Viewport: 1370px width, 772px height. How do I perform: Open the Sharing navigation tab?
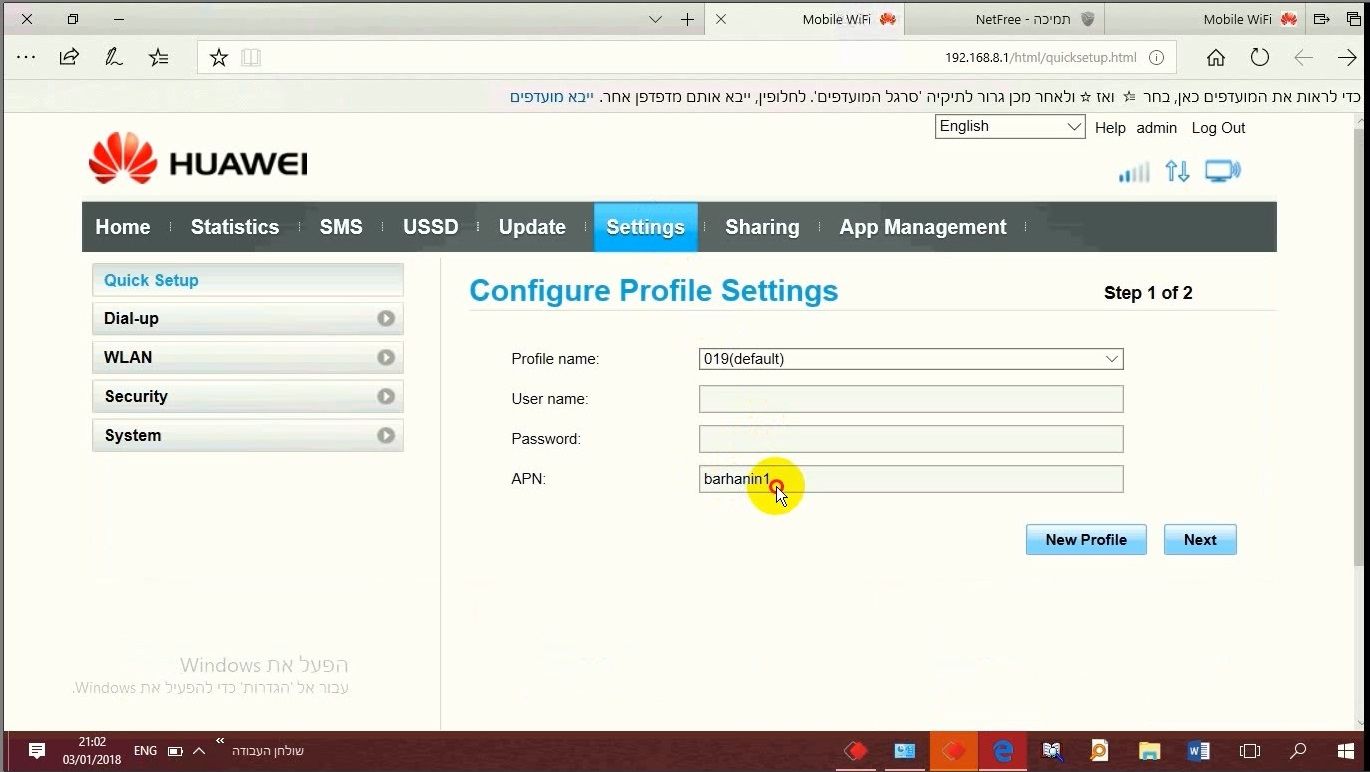click(x=762, y=227)
